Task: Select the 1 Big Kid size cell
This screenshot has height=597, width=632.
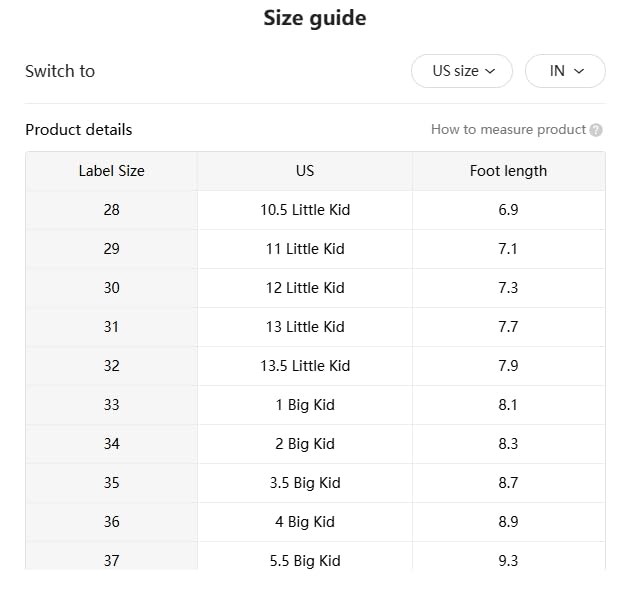Action: coord(305,405)
